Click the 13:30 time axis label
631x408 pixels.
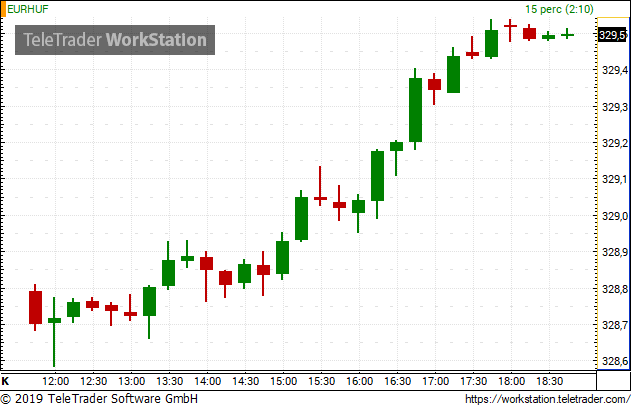tap(169, 381)
